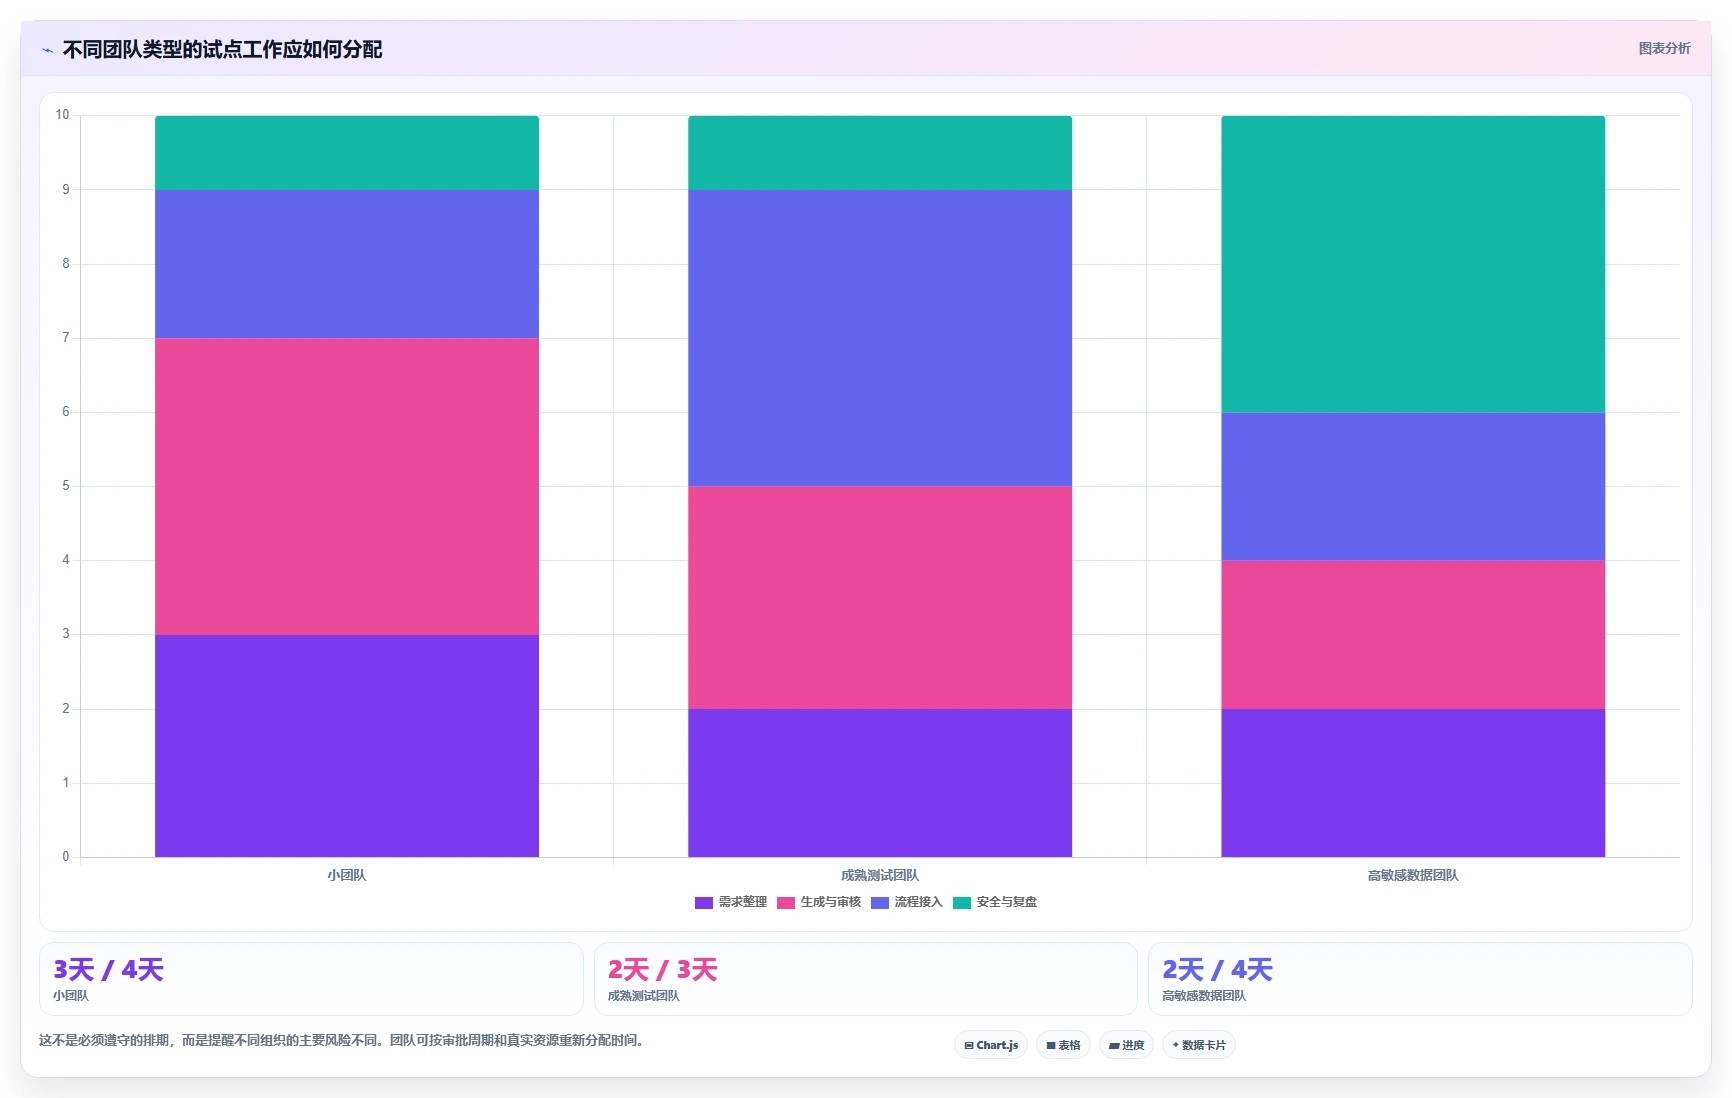1732x1098 pixels.
Task: Click the 成熟测试团队 x-axis label
Action: [880, 876]
